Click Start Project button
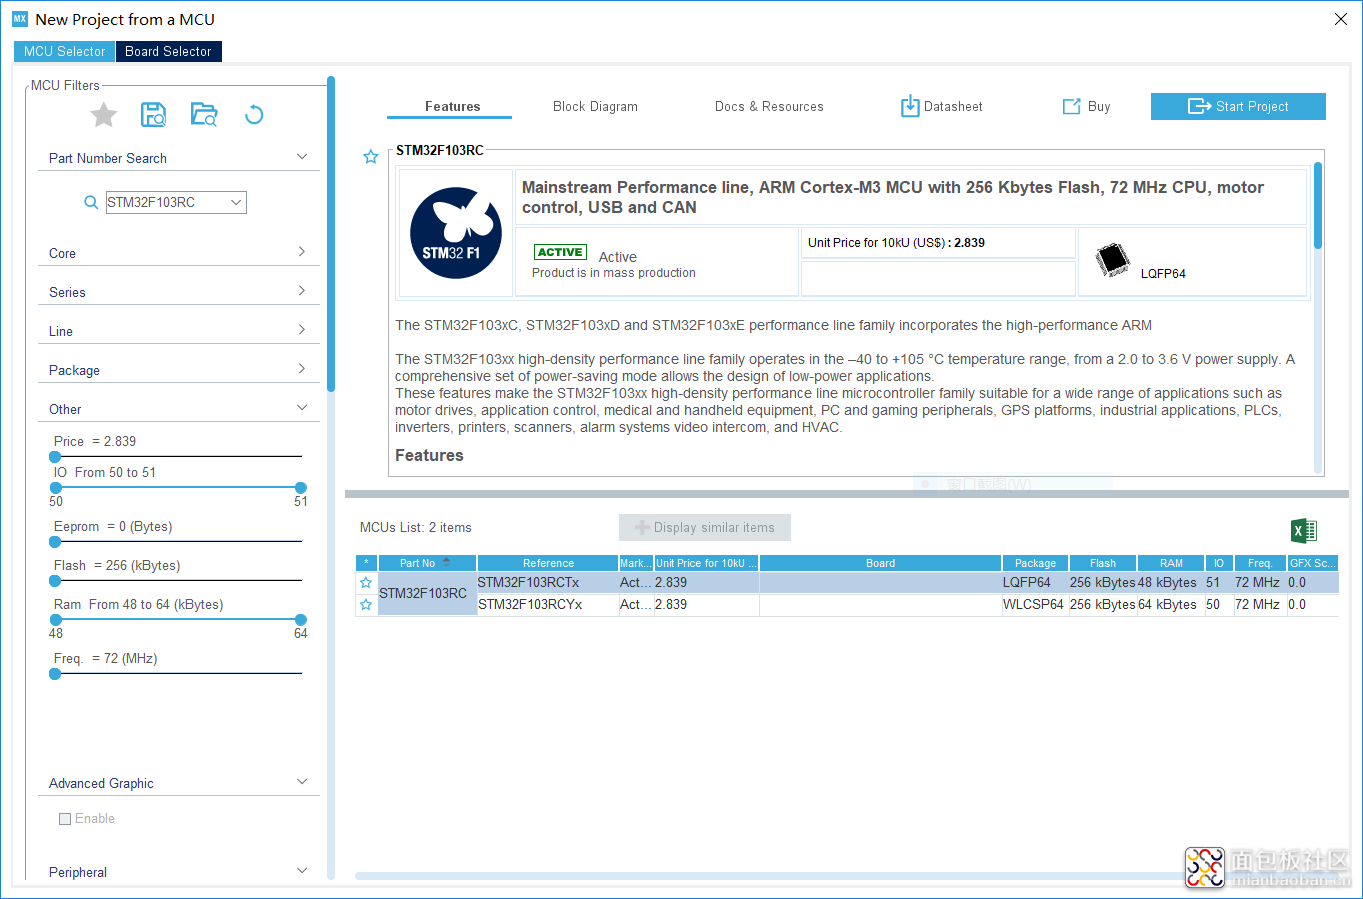Viewport: 1363px width, 899px height. 1238,106
